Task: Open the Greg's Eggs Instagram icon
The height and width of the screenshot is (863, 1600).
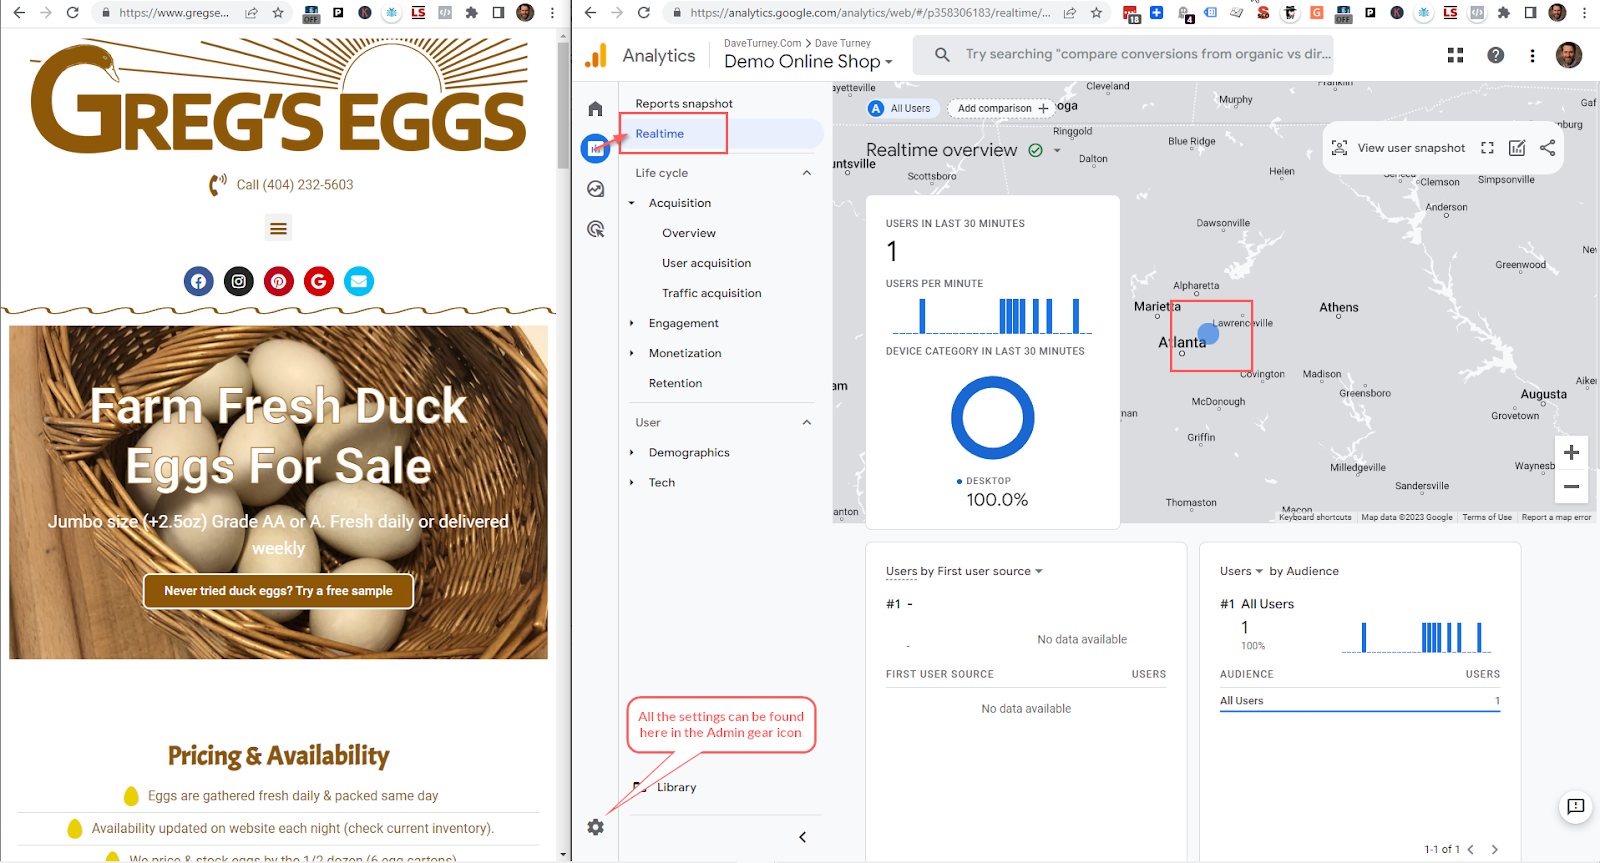Action: tap(239, 281)
